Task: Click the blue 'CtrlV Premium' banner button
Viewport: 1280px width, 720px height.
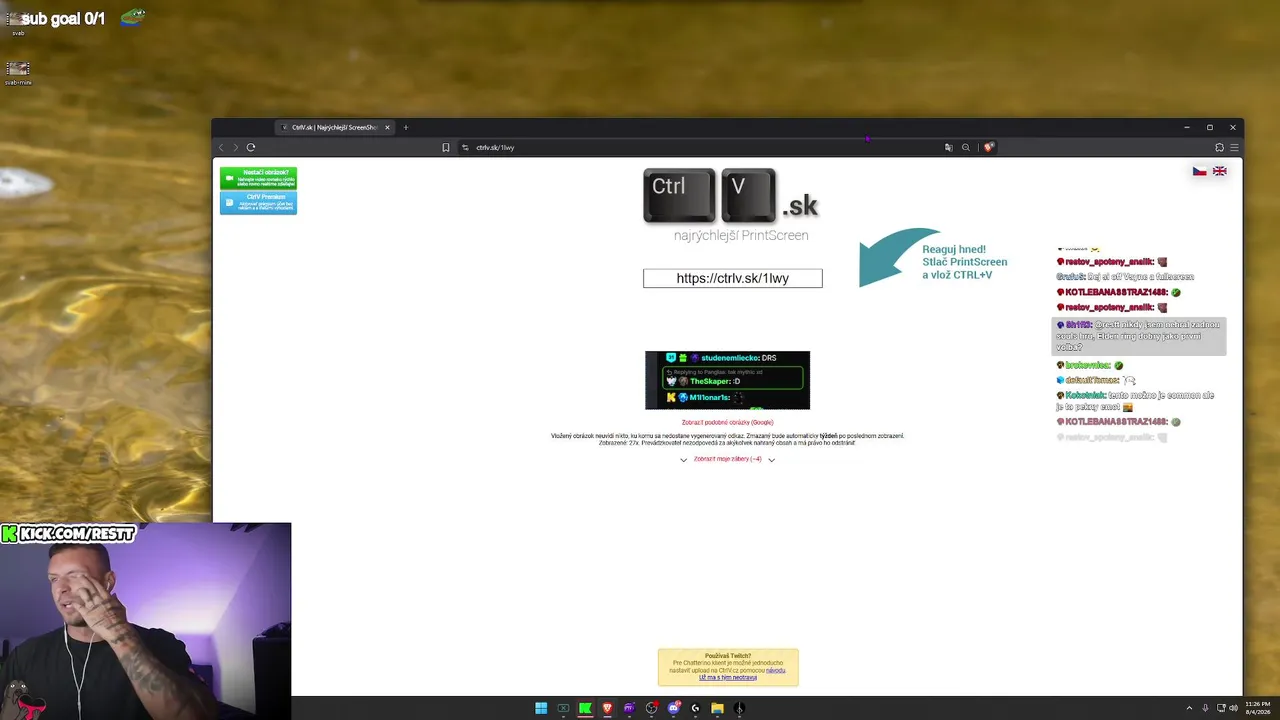Action: pos(258,202)
